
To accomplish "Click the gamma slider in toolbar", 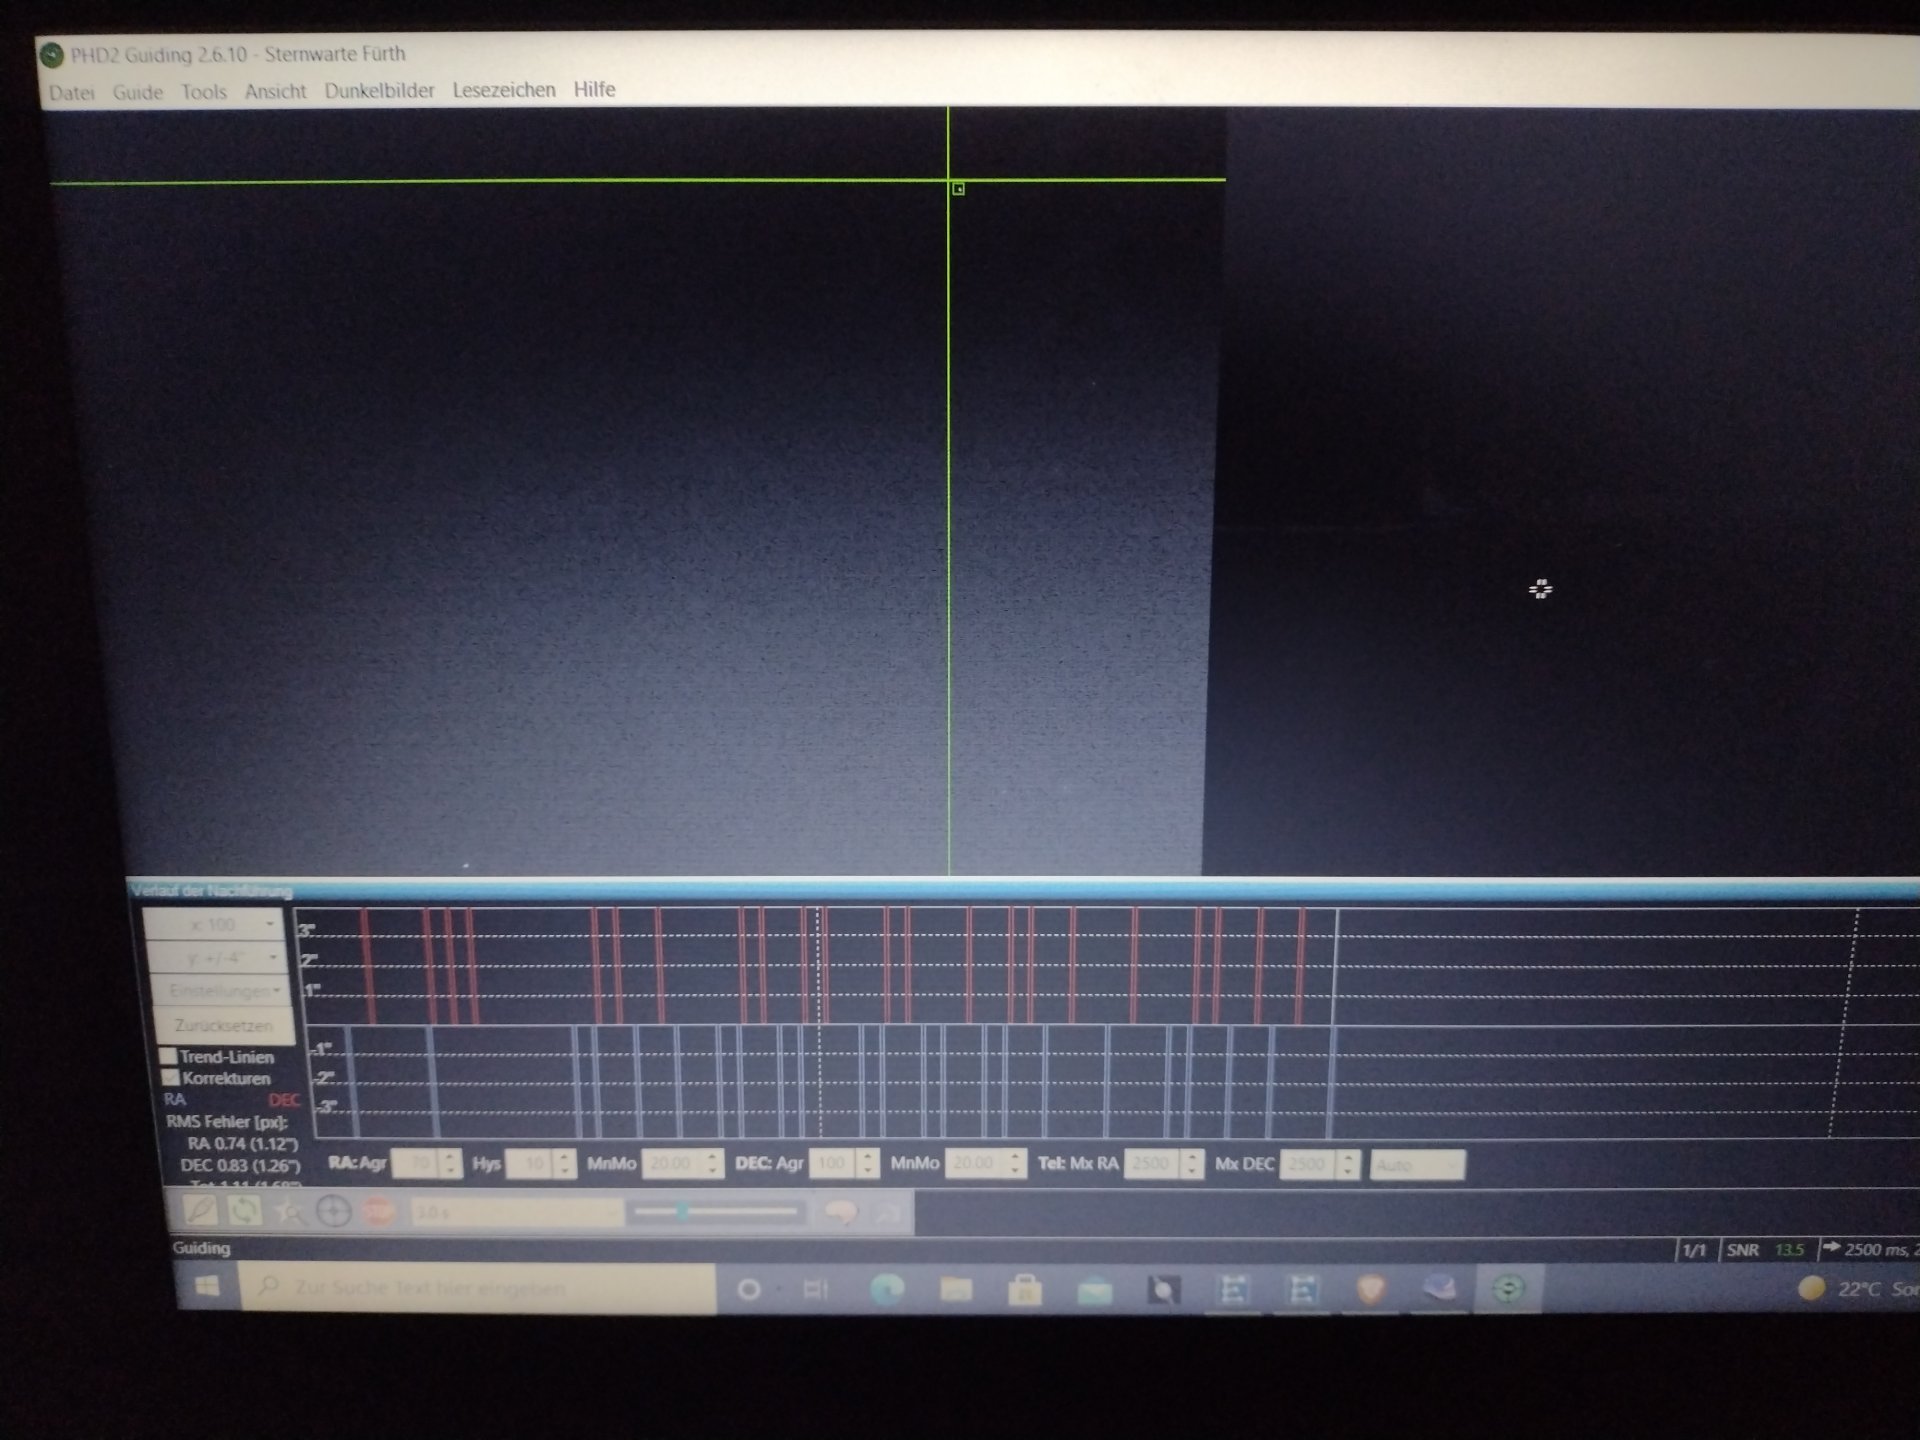I will 716,1212.
